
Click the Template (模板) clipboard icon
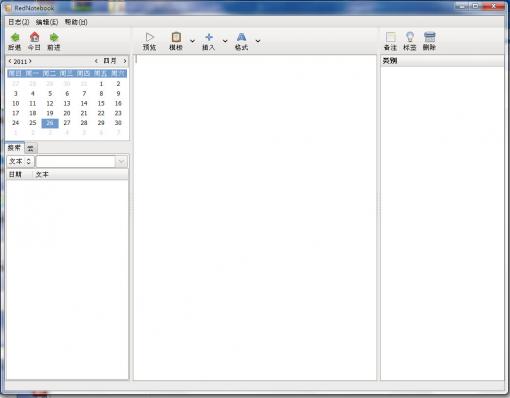tap(176, 37)
